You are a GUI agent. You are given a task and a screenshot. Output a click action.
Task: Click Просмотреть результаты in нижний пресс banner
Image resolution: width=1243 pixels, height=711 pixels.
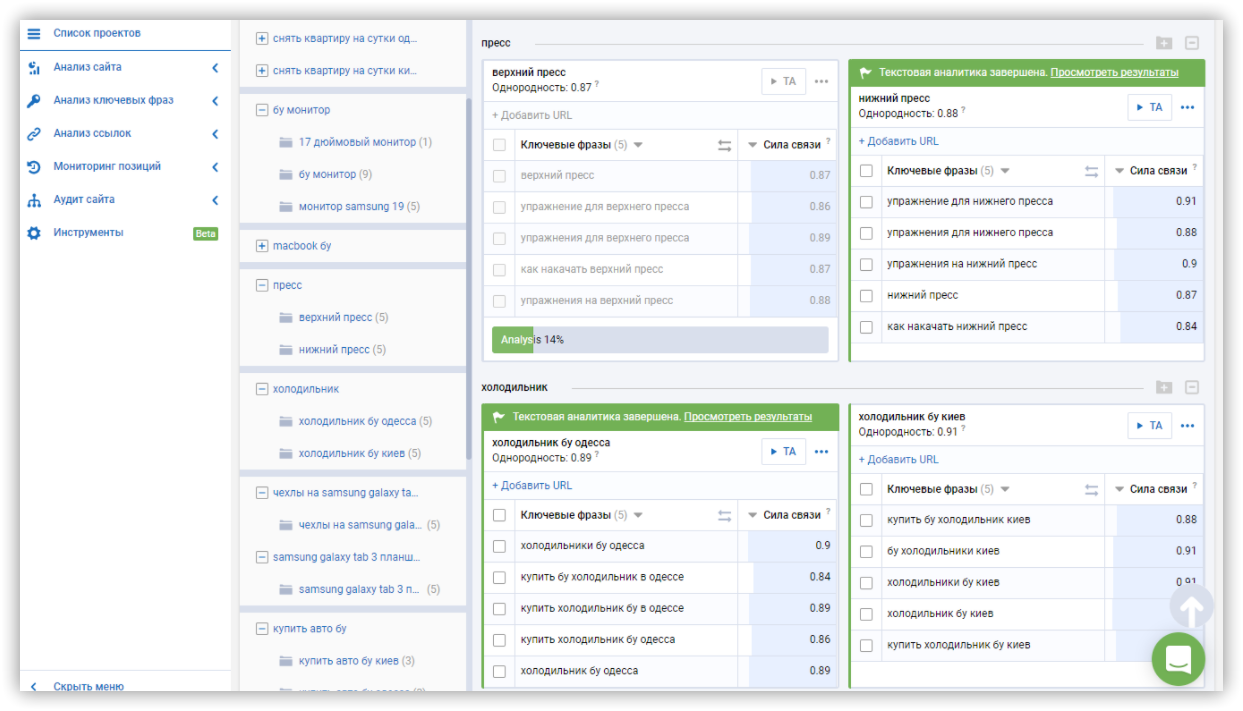pos(1114,73)
